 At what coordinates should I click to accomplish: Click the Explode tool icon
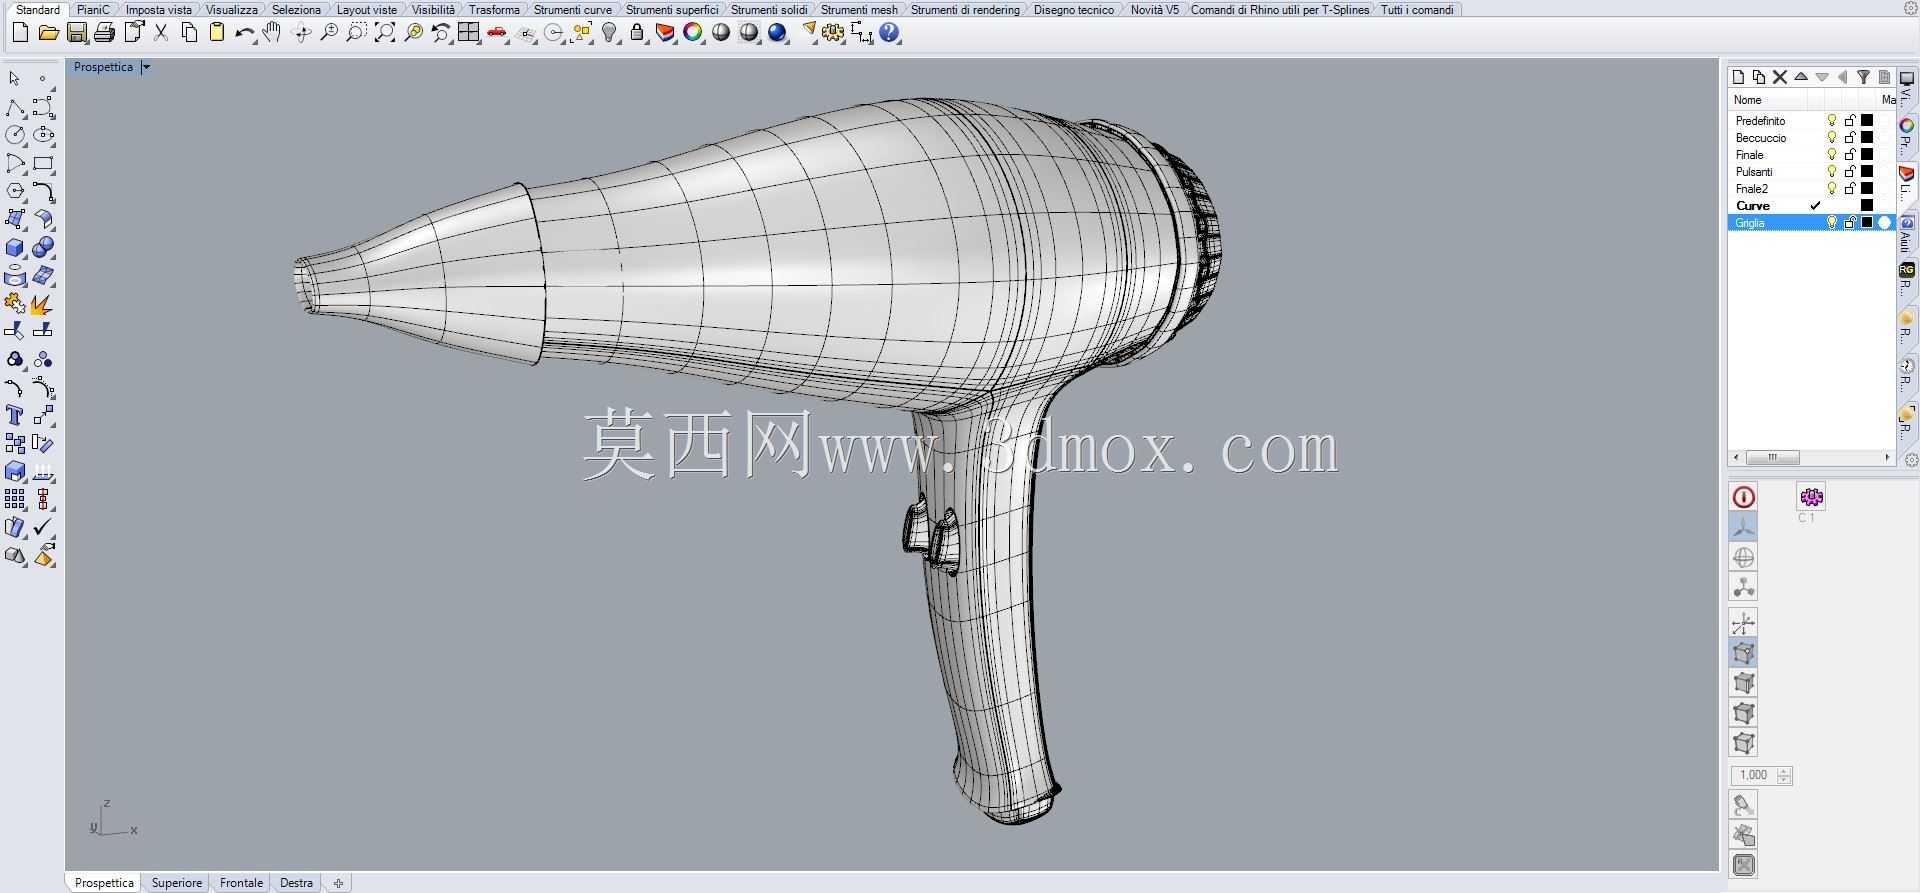coord(43,304)
